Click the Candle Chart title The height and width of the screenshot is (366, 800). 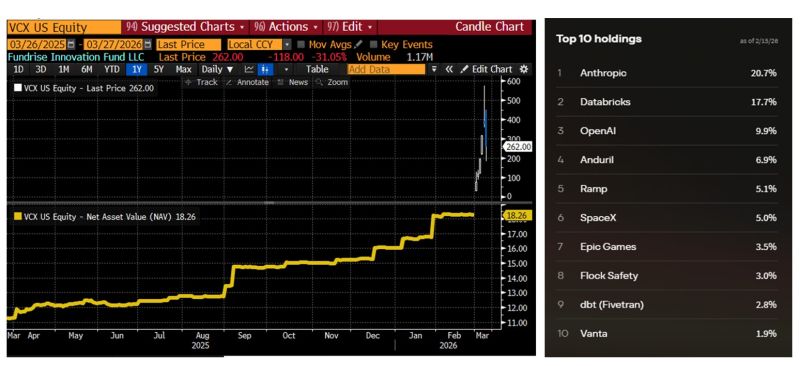click(489, 27)
